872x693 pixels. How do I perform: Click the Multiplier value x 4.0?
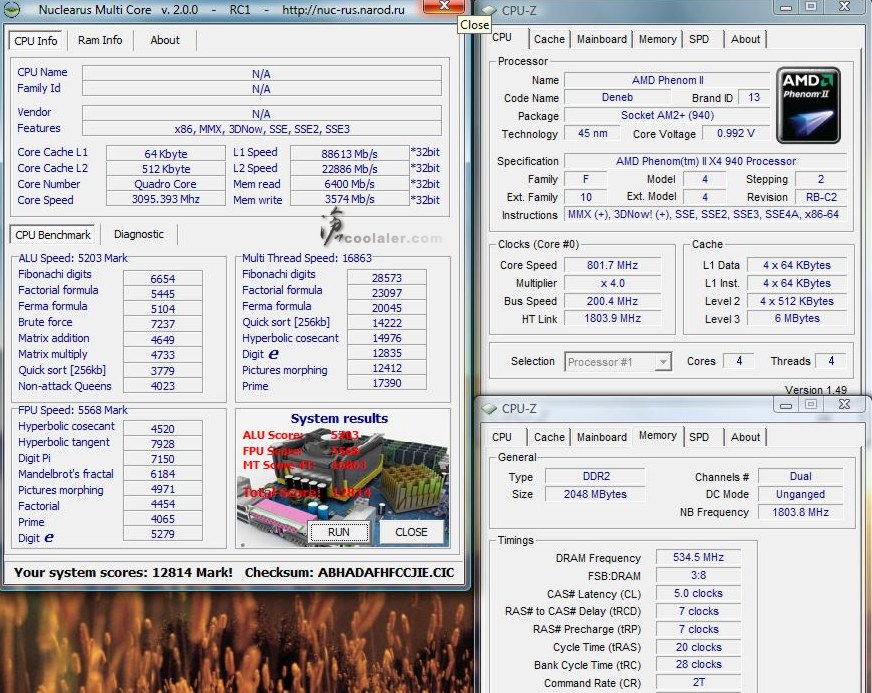612,283
